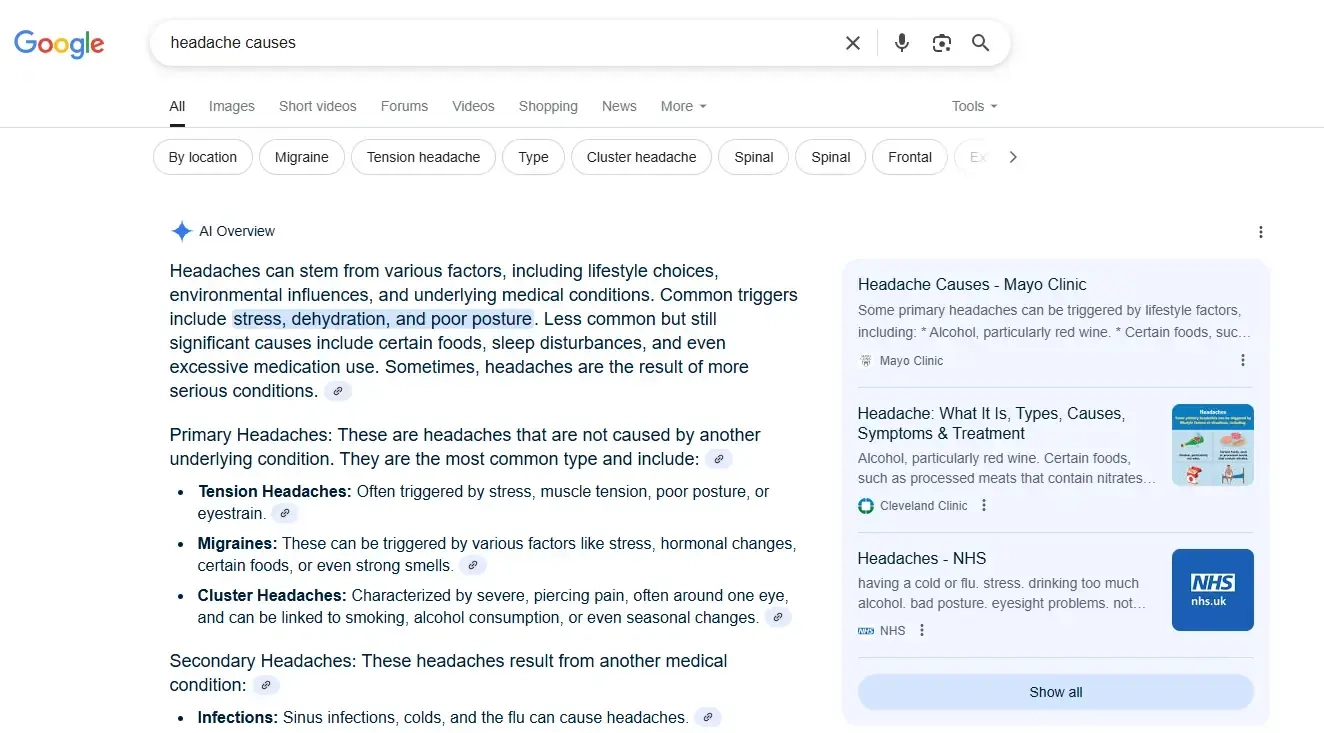Click the Cleveland Clinic headache infographic thumbnail
The image size is (1324, 733).
[1213, 445]
